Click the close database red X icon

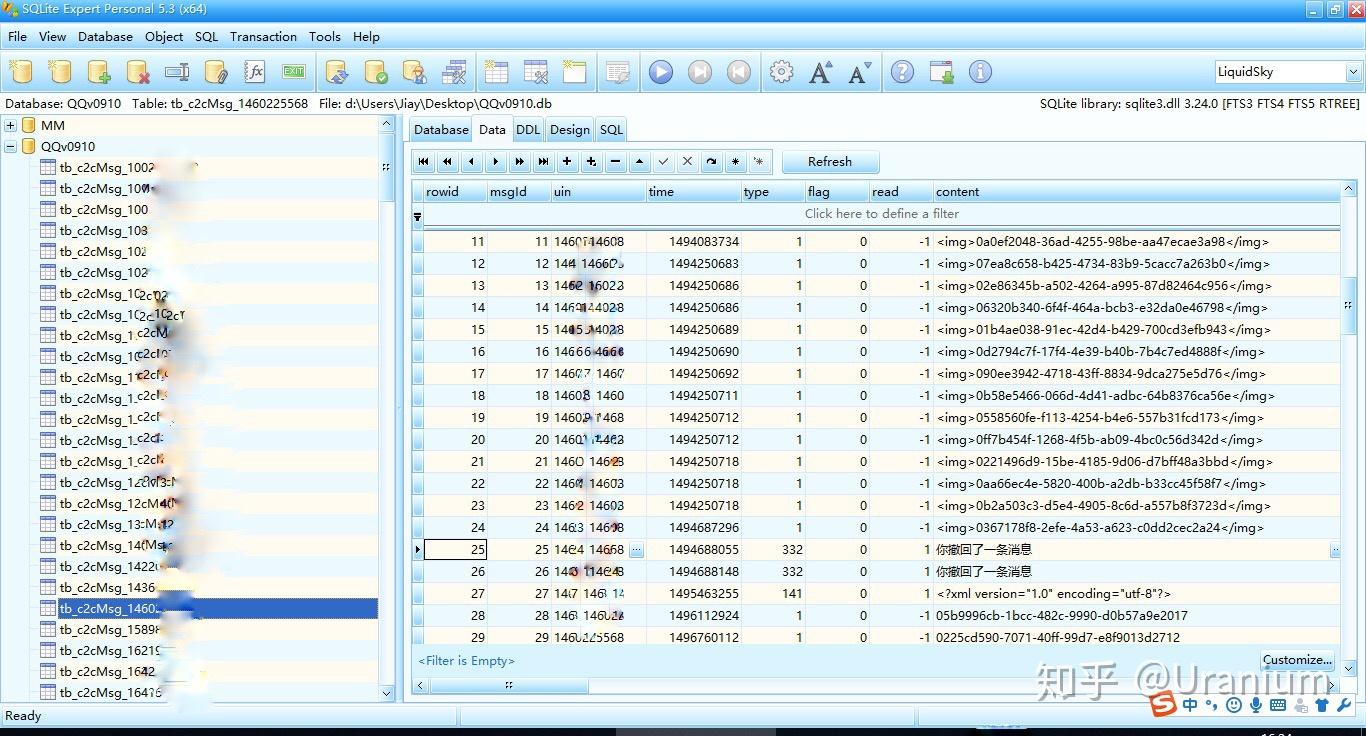pyautogui.click(x=138, y=72)
